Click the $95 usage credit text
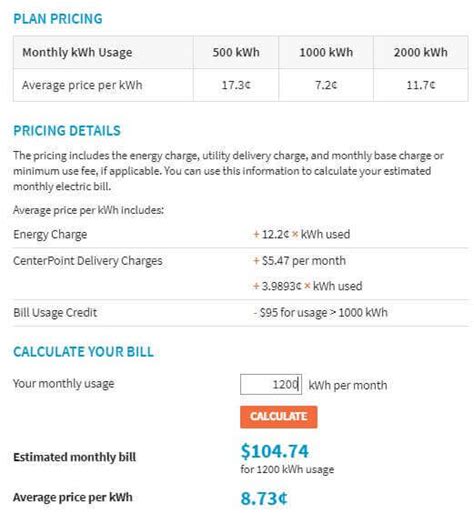 tap(320, 313)
